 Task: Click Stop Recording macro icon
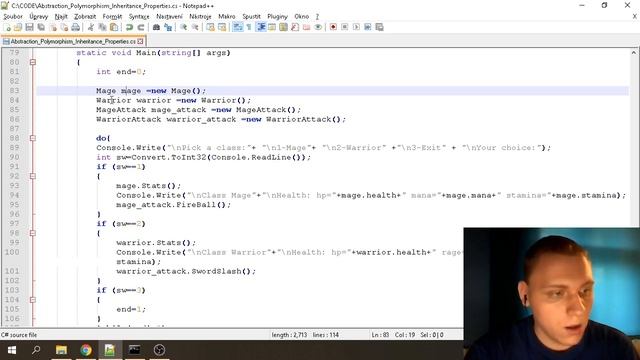344,27
